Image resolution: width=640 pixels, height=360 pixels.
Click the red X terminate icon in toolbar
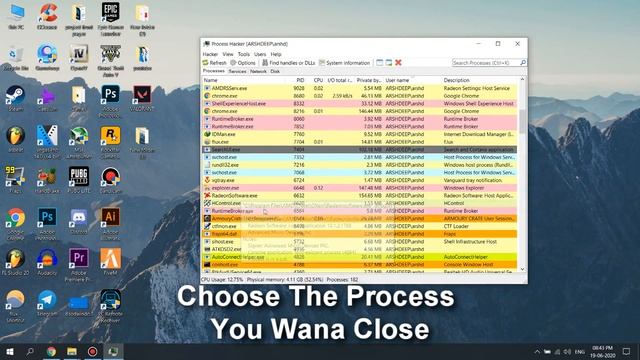click(x=398, y=62)
